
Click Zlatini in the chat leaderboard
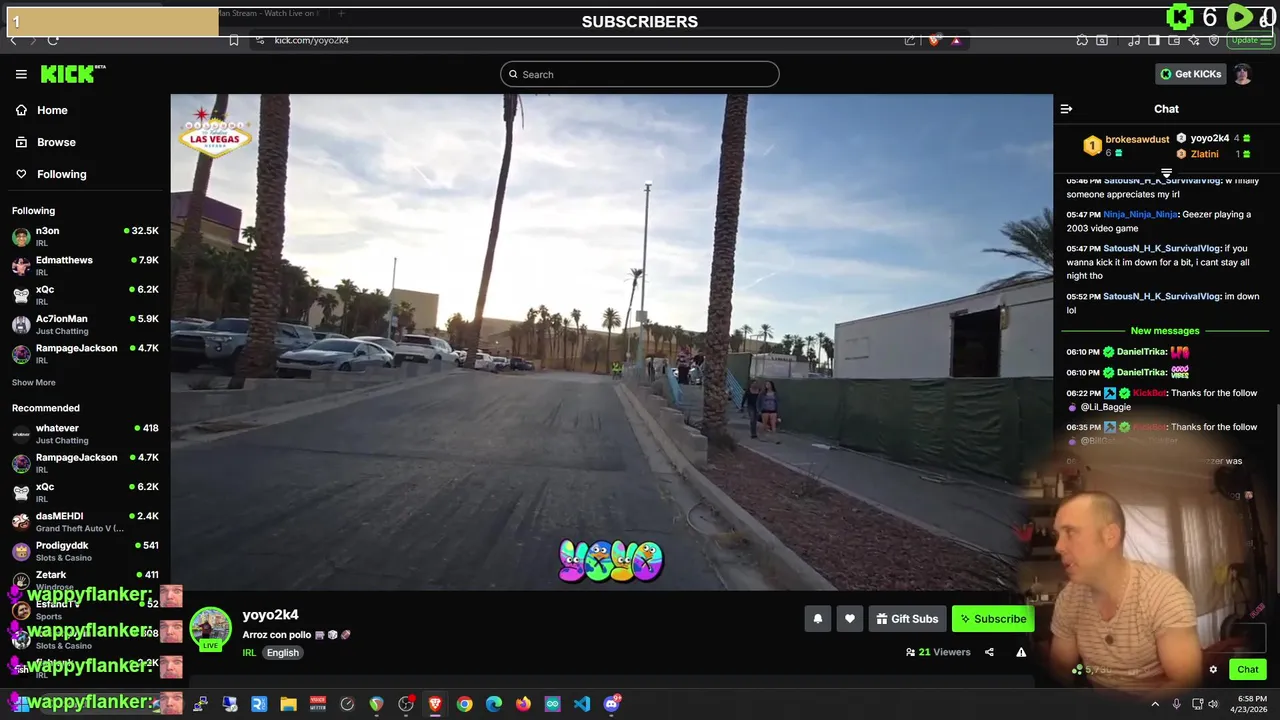point(1205,154)
